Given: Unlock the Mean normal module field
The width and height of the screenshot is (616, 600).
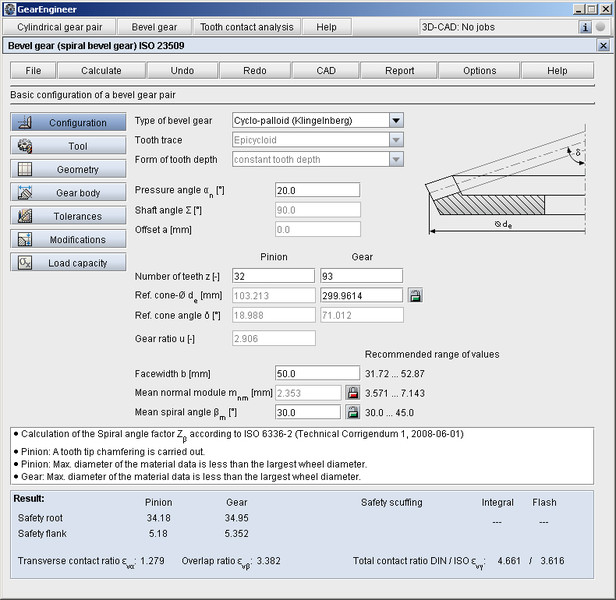Looking at the screenshot, I should (x=352, y=393).
